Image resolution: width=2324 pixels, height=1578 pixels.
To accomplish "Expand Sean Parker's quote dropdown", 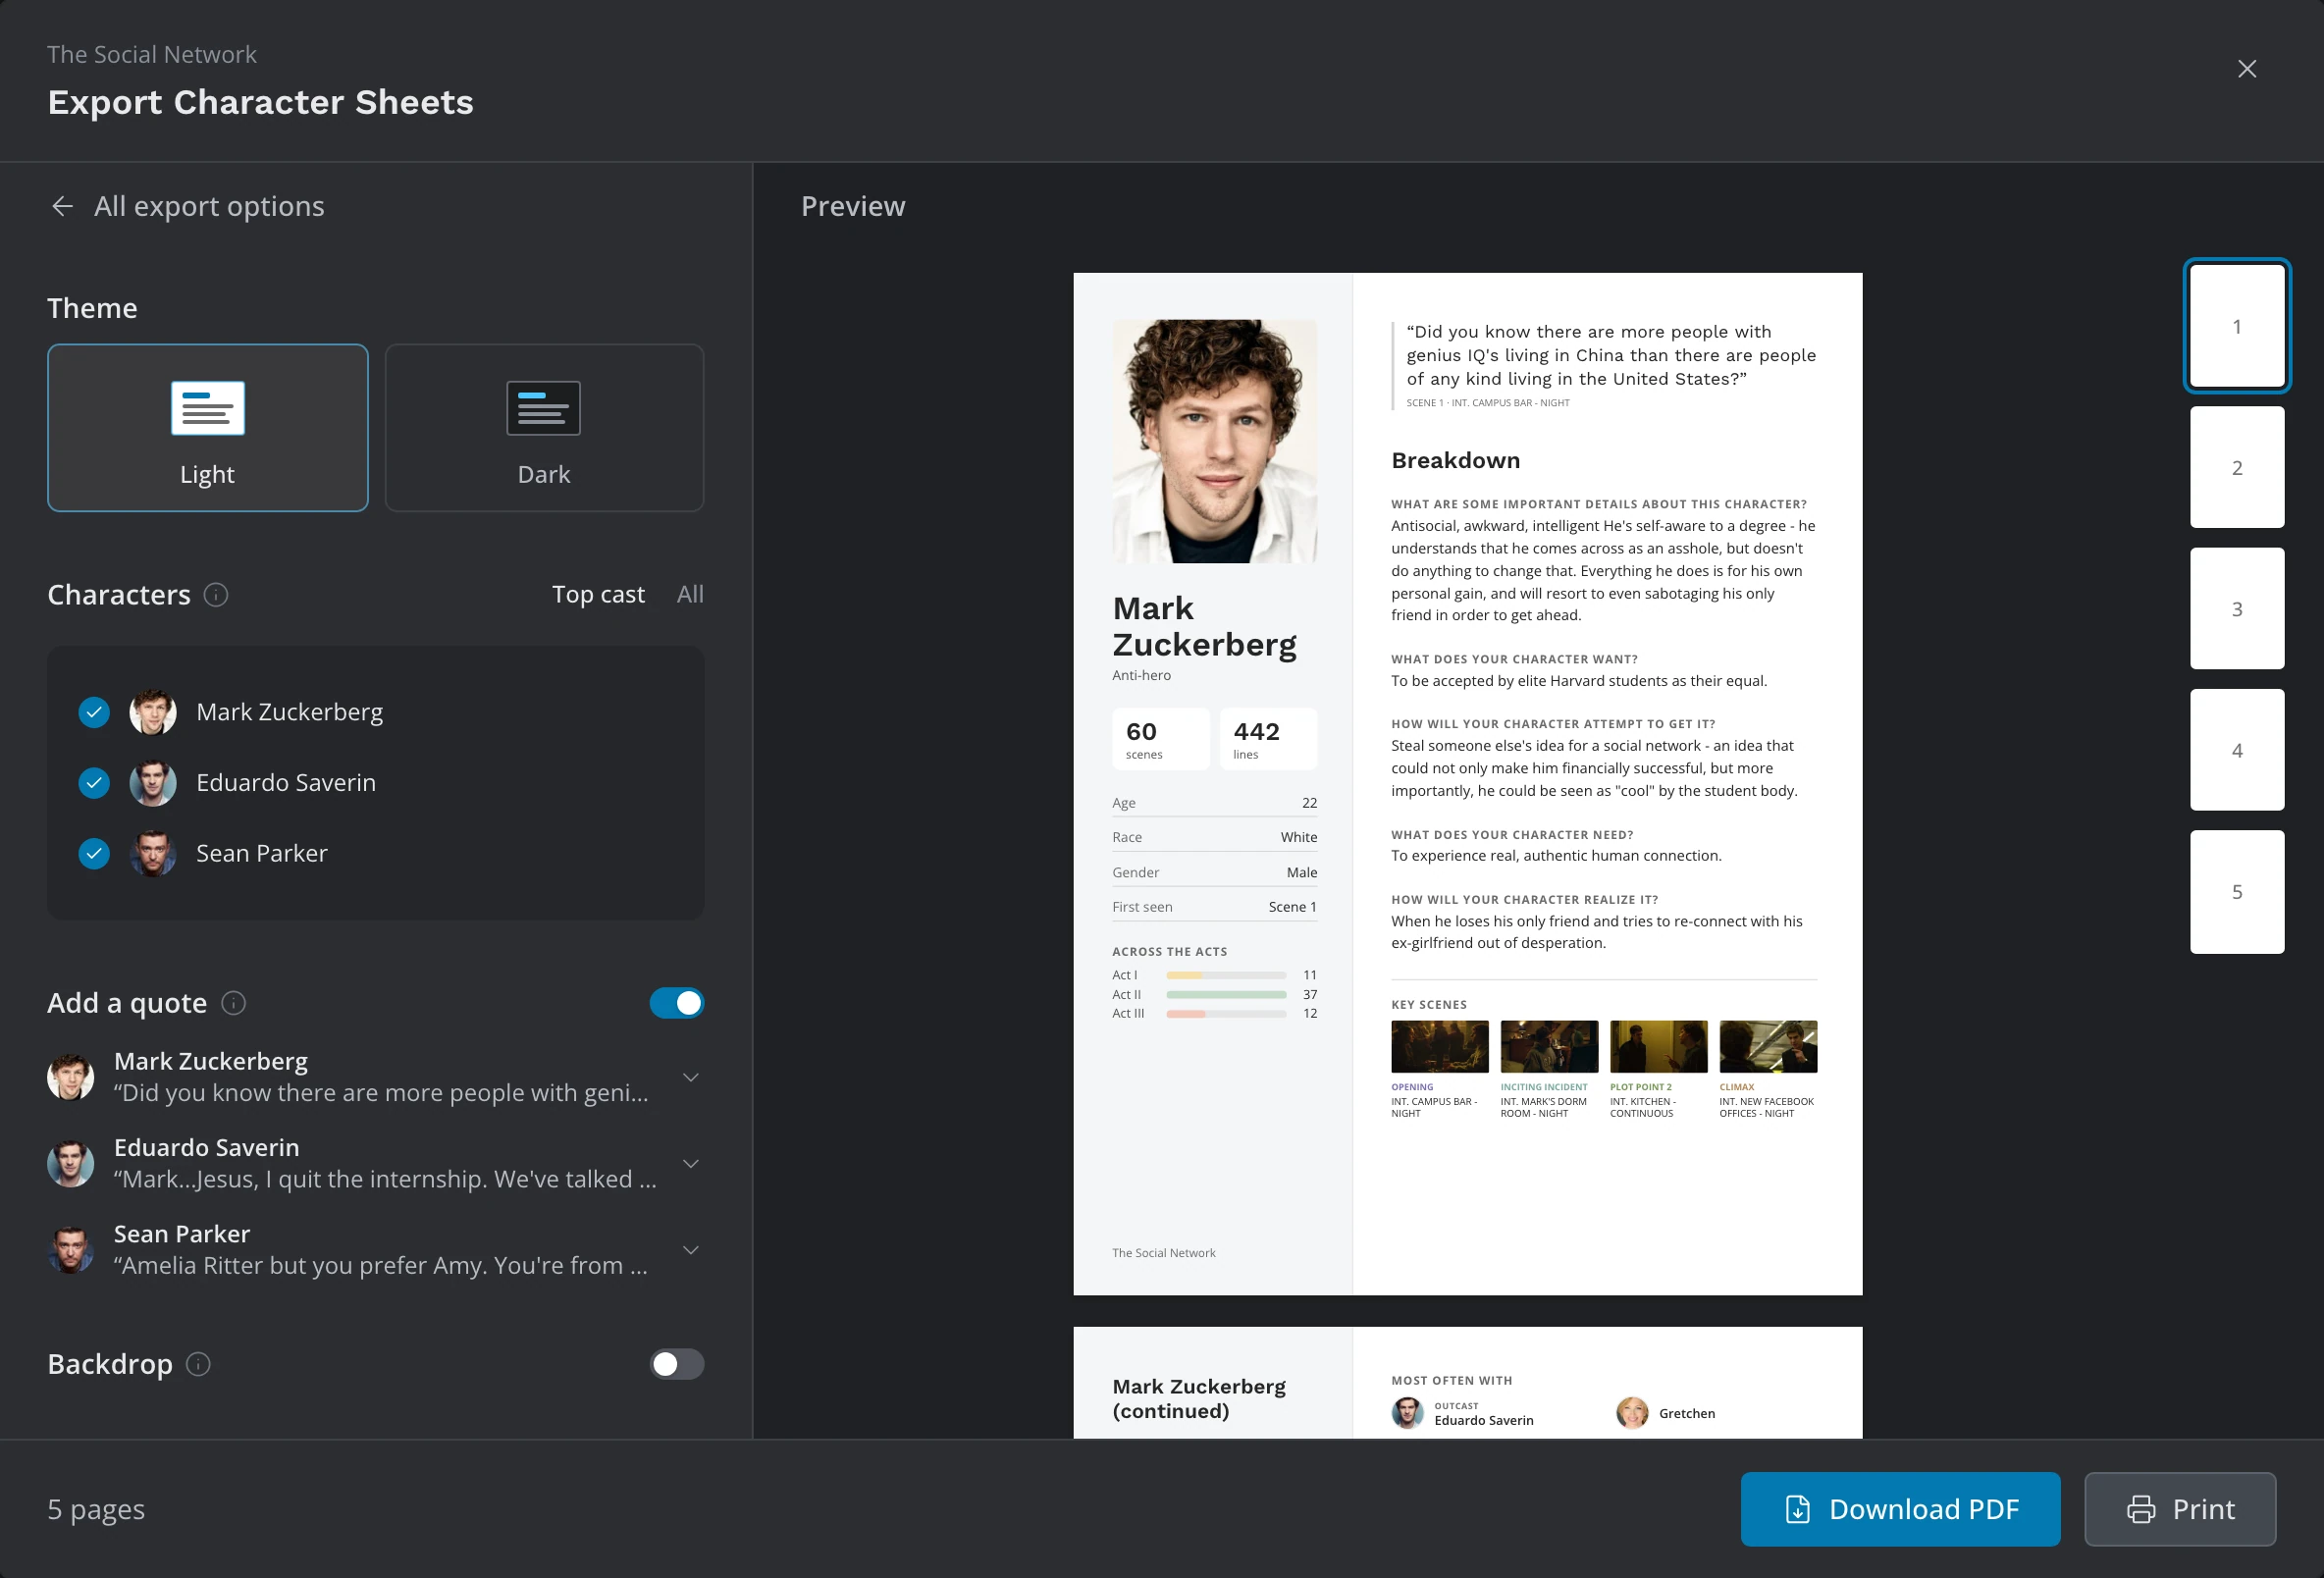I will pos(690,1250).
